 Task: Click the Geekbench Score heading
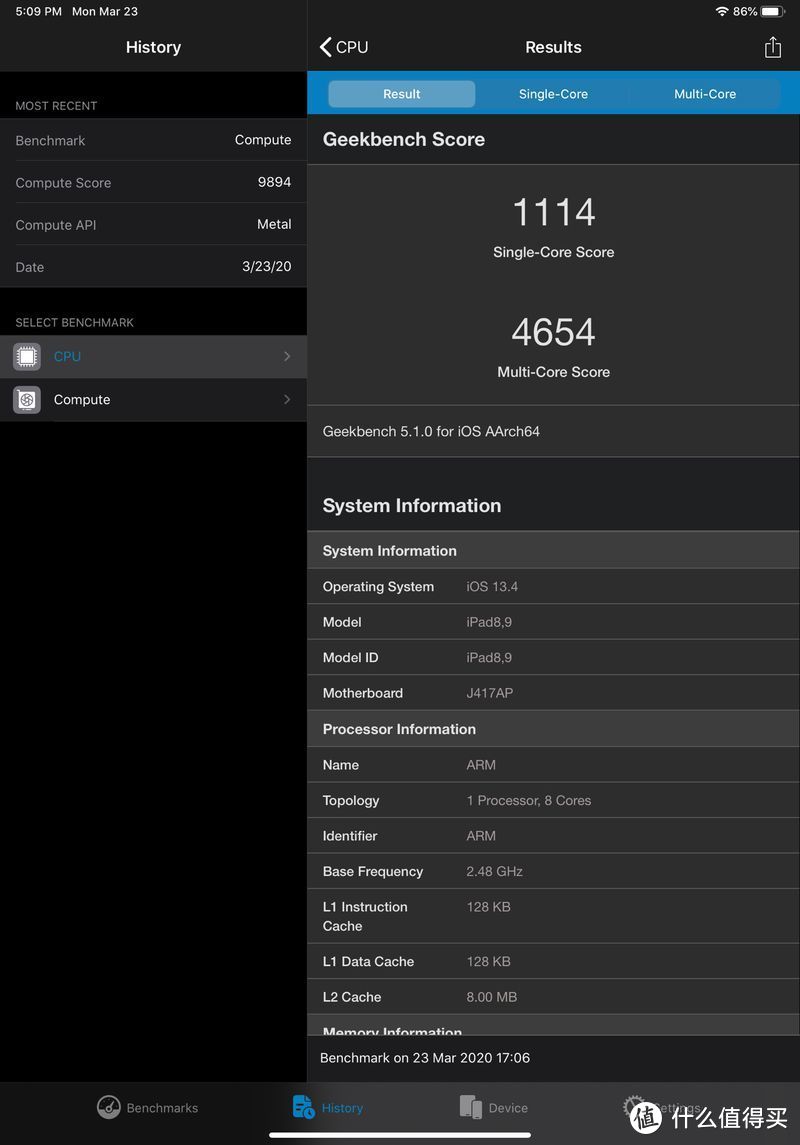404,139
